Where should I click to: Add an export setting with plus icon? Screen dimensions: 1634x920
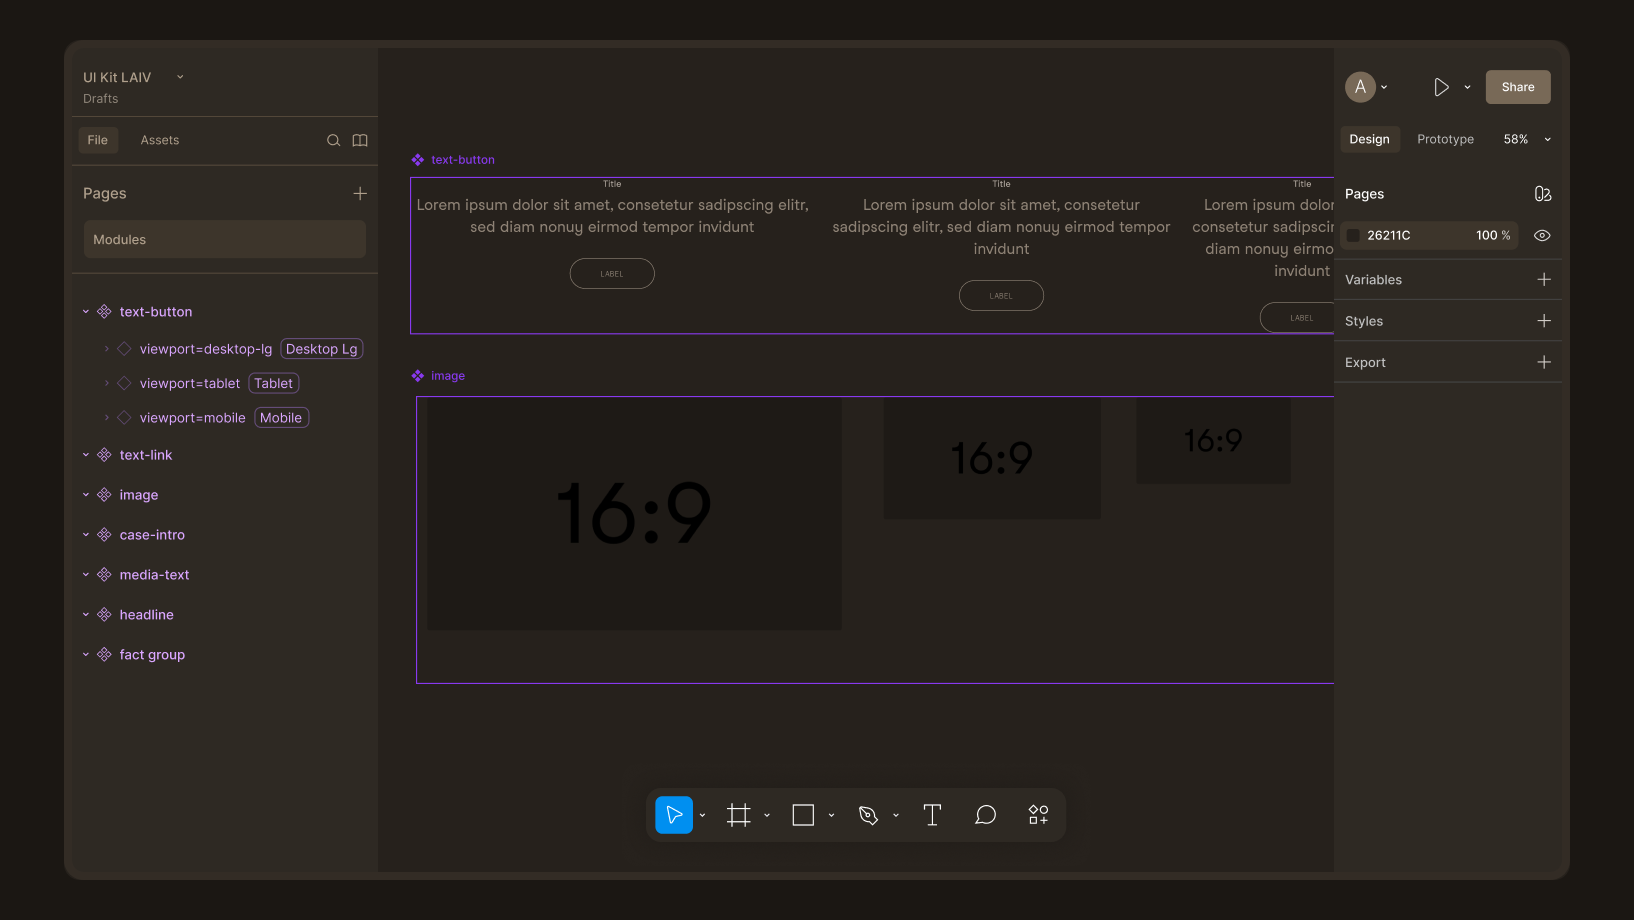1544,362
